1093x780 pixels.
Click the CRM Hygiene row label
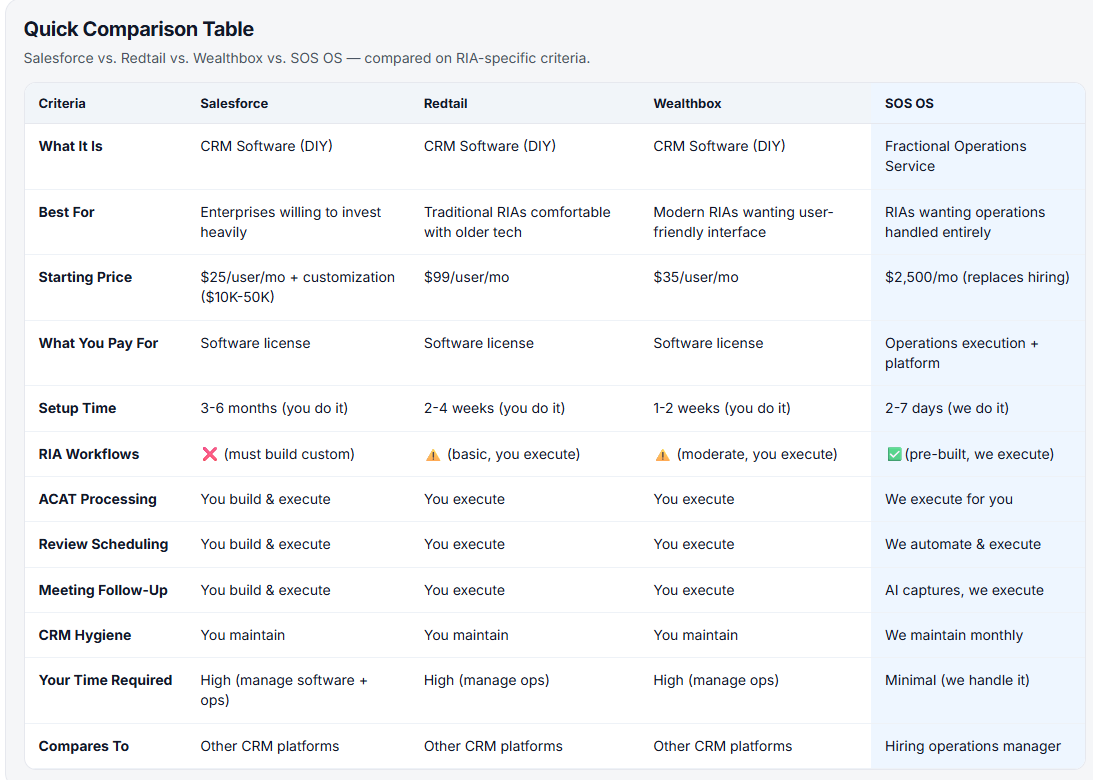pyautogui.click(x=85, y=635)
